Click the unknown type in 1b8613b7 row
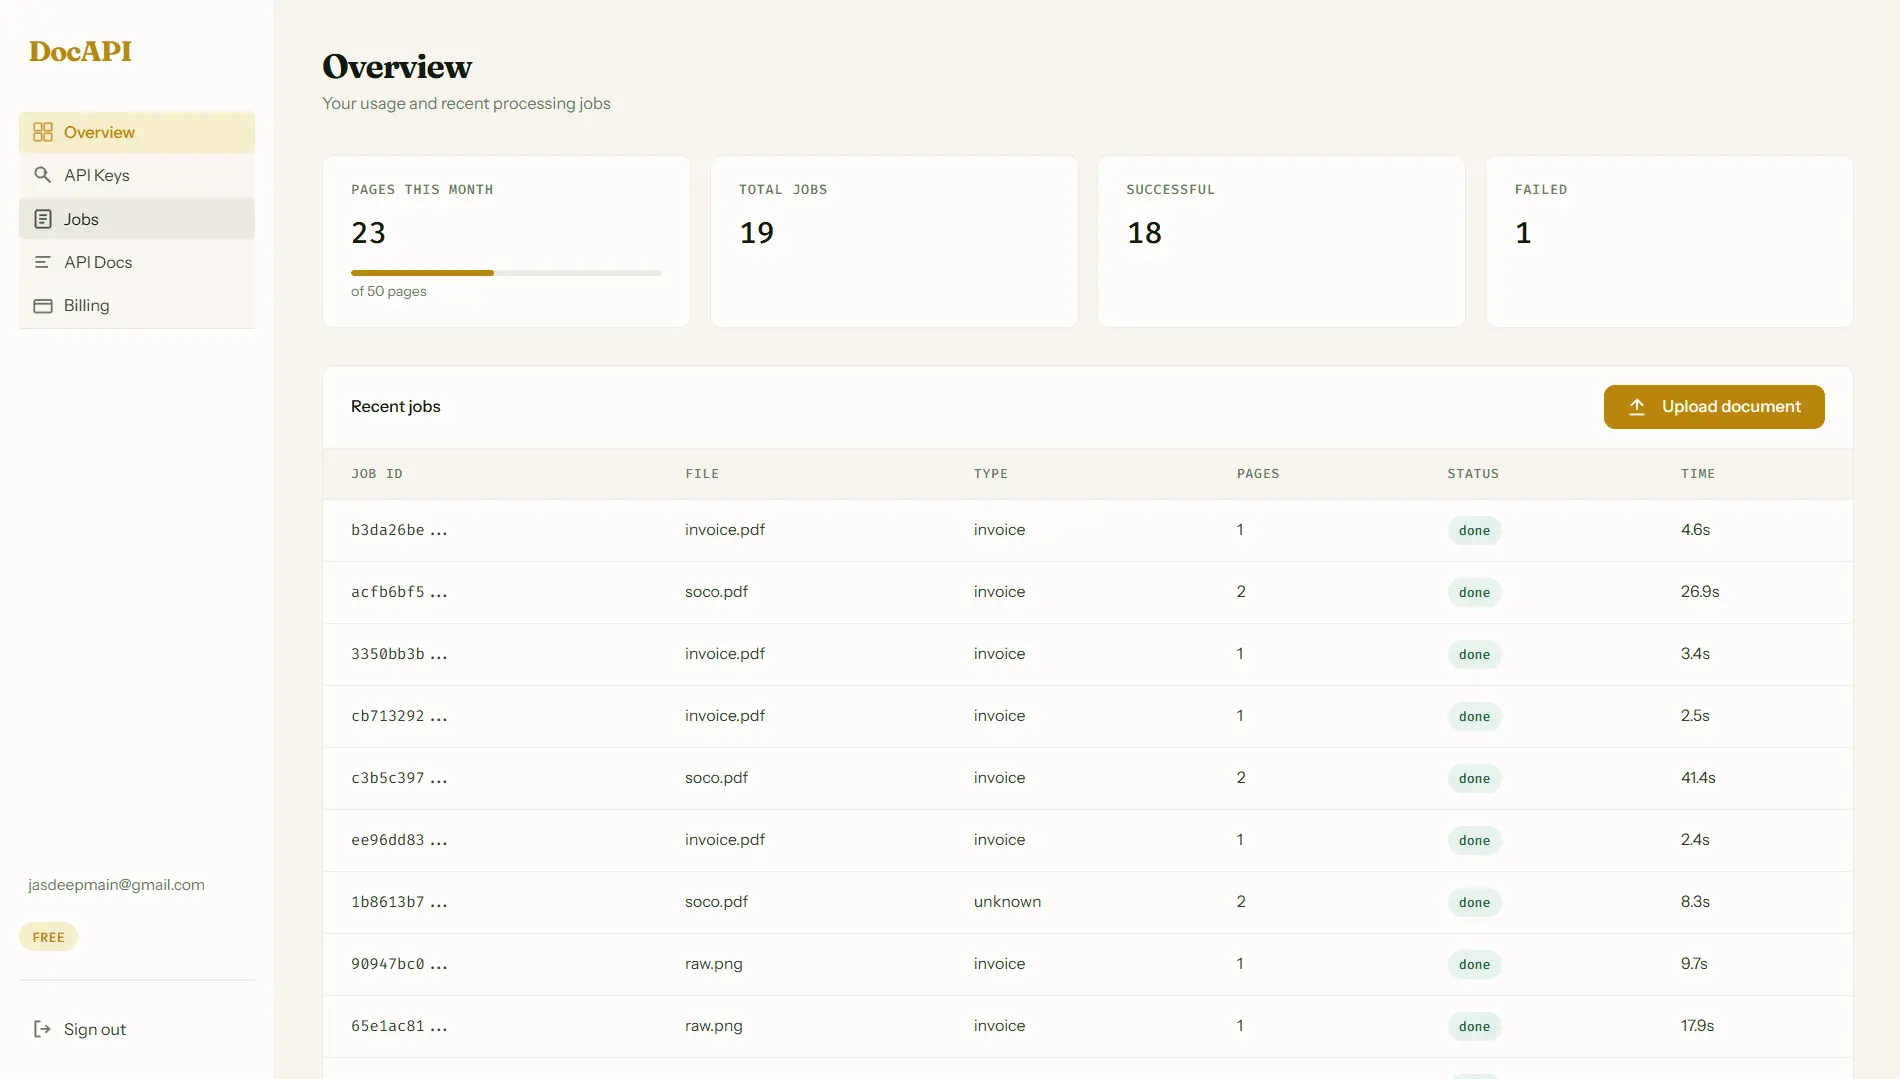Image resolution: width=1900 pixels, height=1079 pixels. (x=1007, y=902)
